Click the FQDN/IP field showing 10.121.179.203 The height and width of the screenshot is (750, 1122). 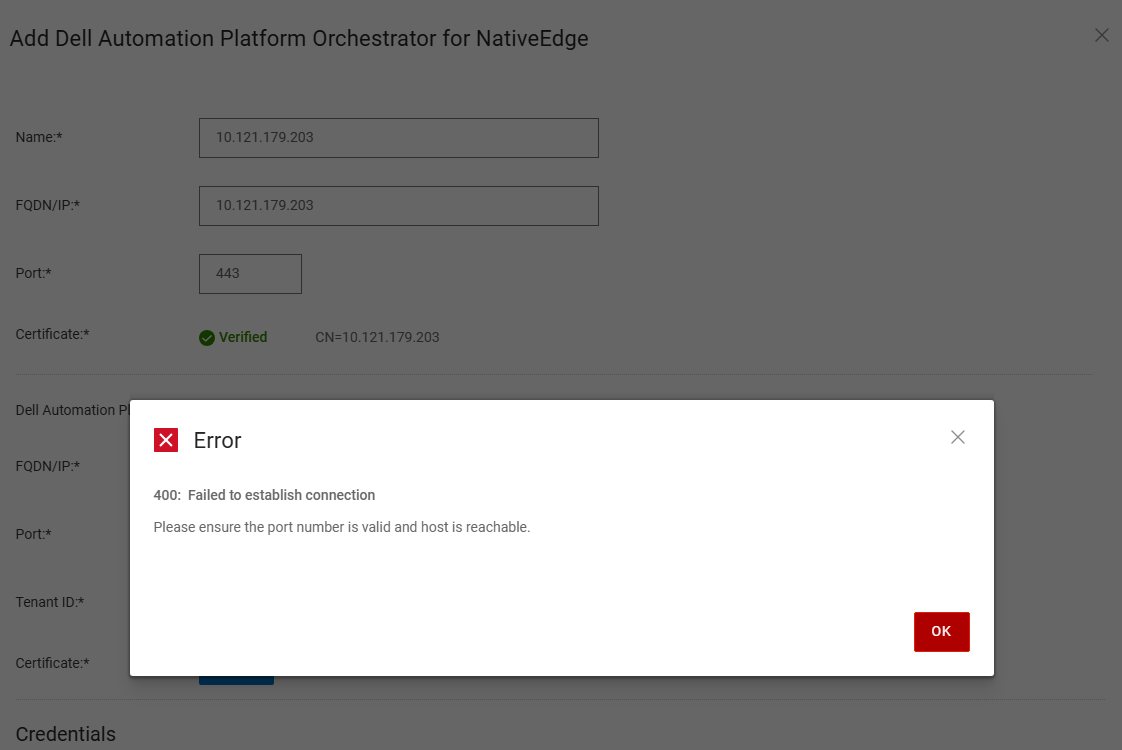398,205
